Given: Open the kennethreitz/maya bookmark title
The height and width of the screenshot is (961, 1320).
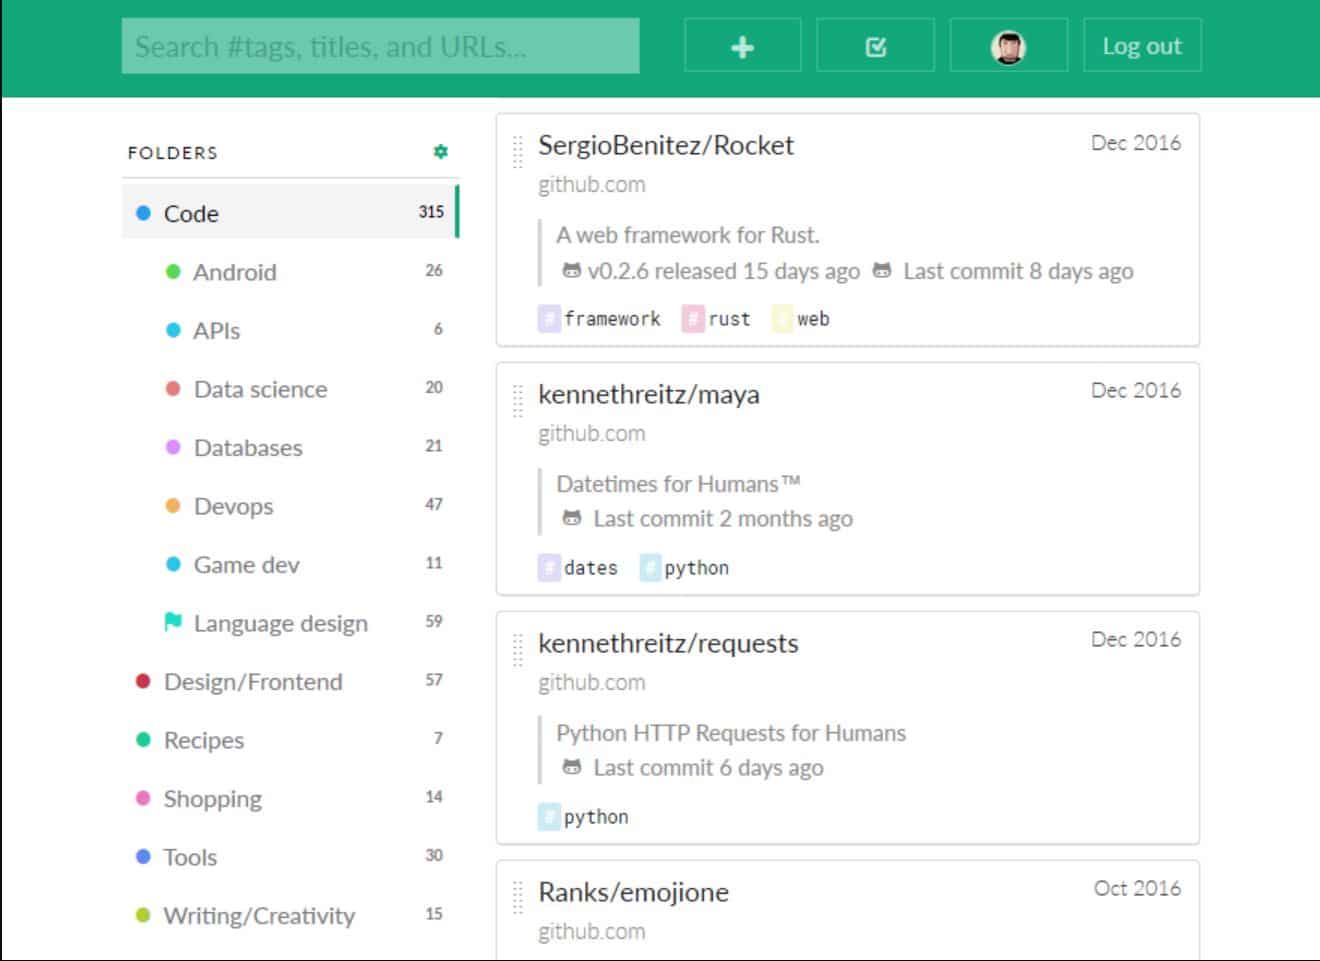Looking at the screenshot, I should coord(649,394).
